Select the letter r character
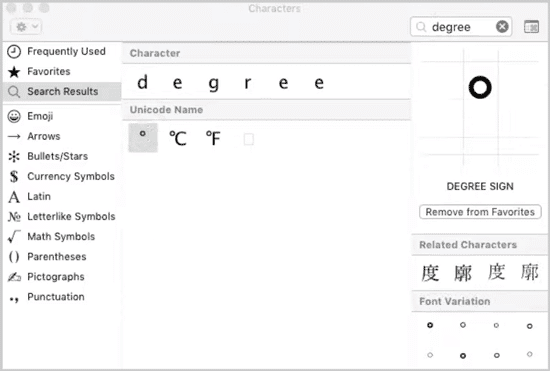Screen dimensions: 550x371 [x=248, y=83]
